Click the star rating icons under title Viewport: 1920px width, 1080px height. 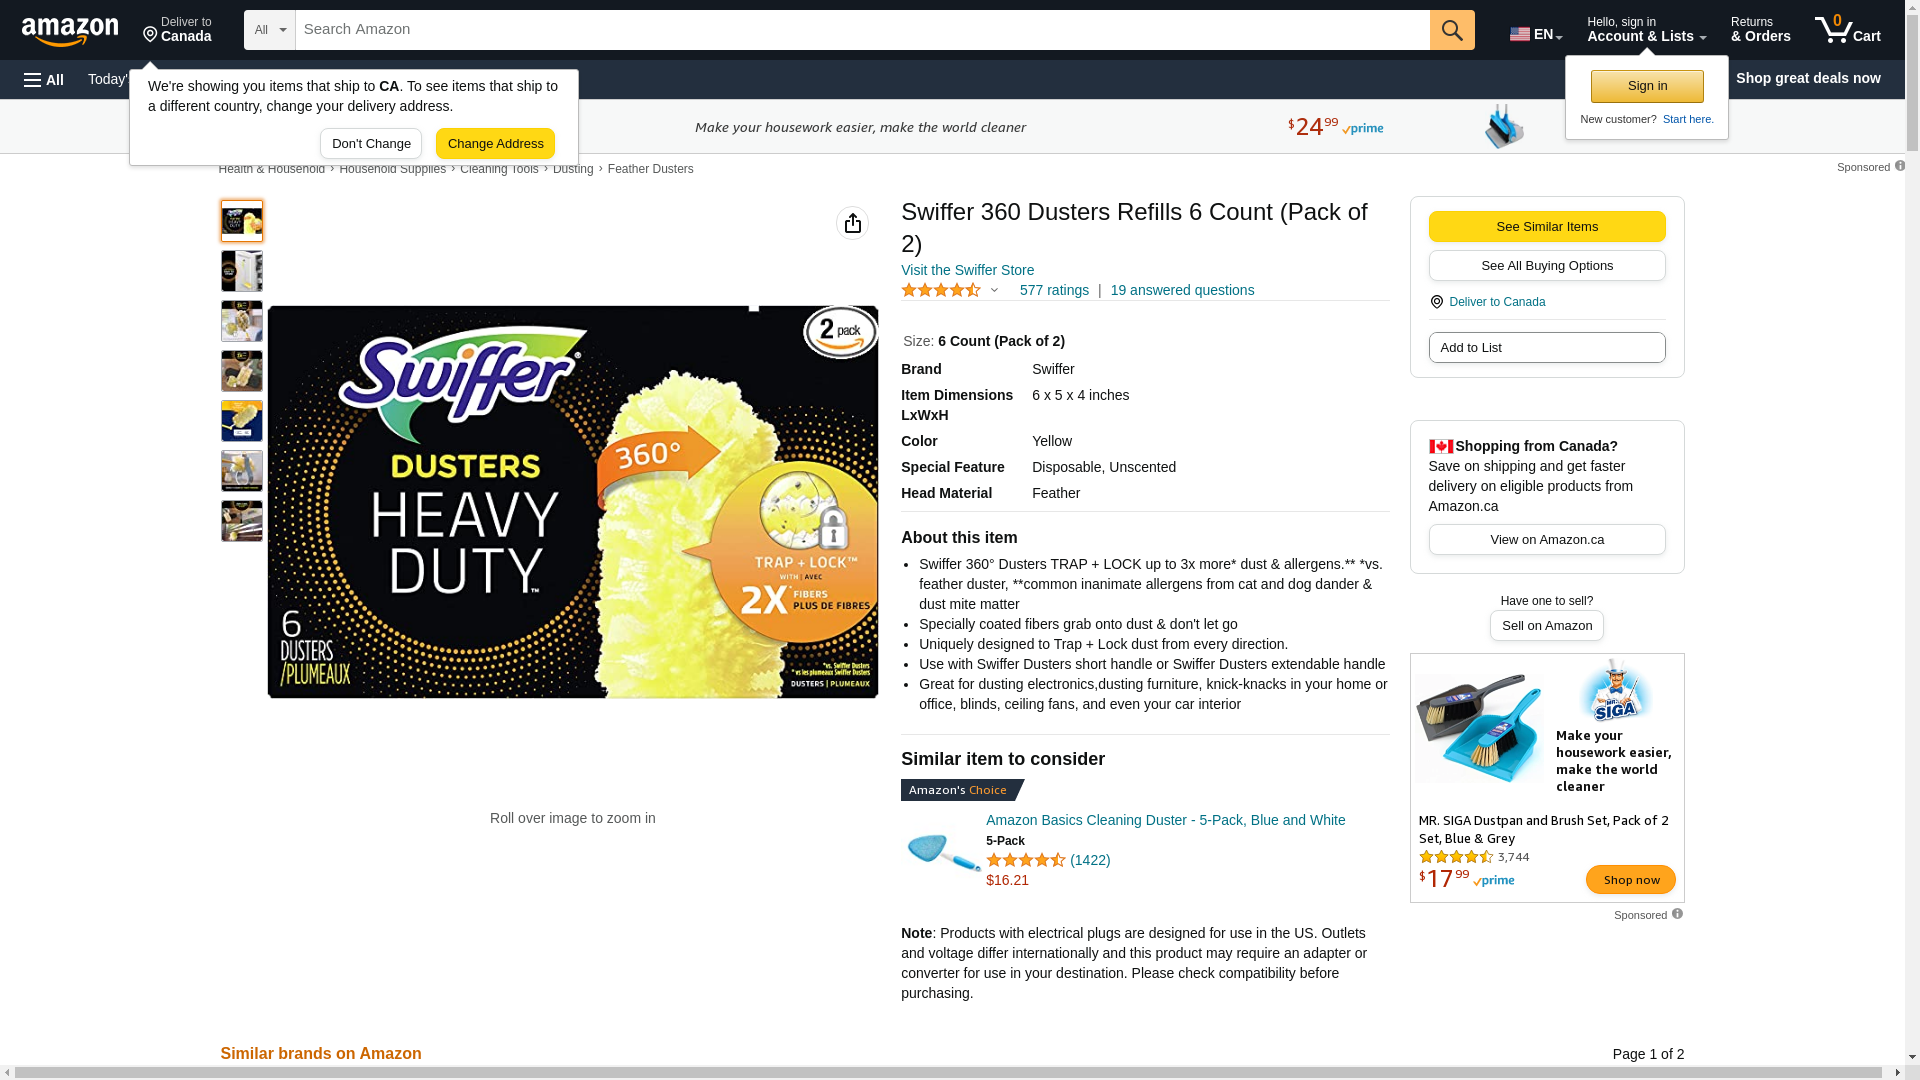click(941, 290)
